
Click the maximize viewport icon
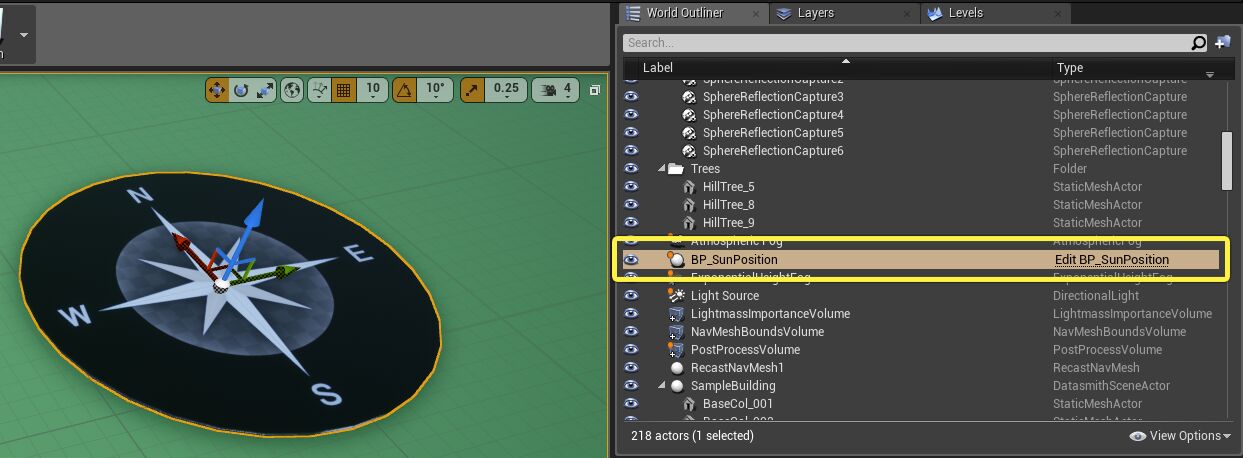[x=595, y=90]
